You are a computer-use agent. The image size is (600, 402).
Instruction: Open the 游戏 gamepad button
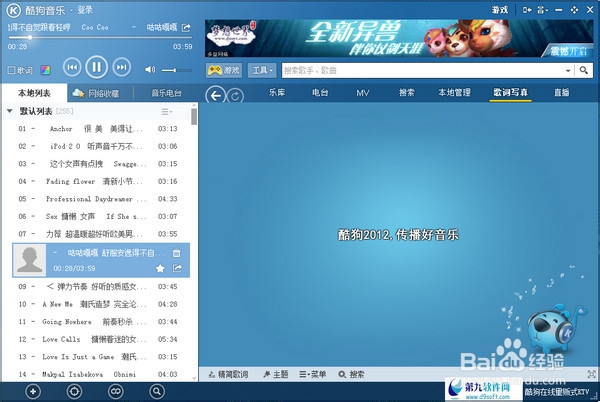(x=224, y=70)
